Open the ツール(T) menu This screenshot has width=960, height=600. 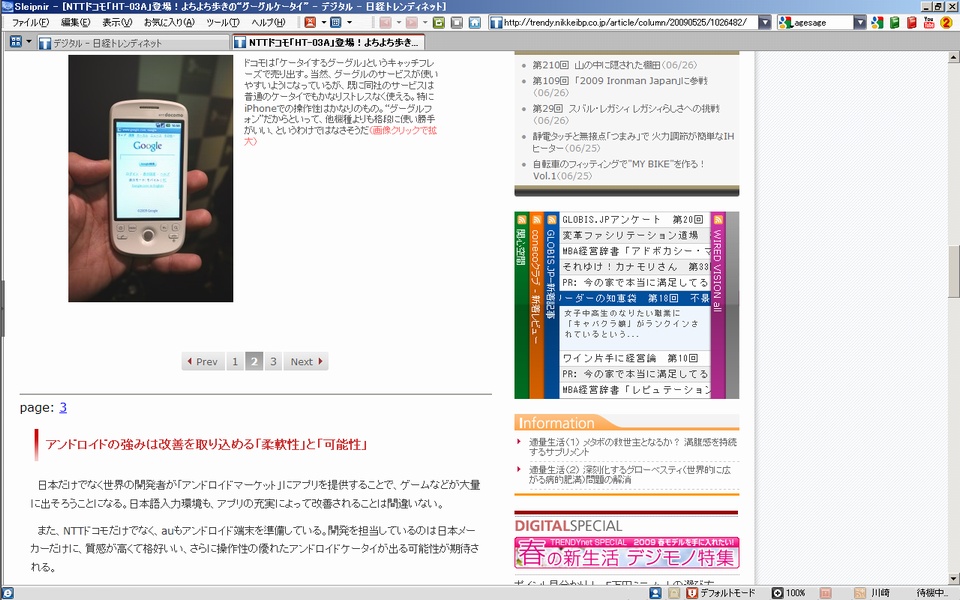[223, 23]
